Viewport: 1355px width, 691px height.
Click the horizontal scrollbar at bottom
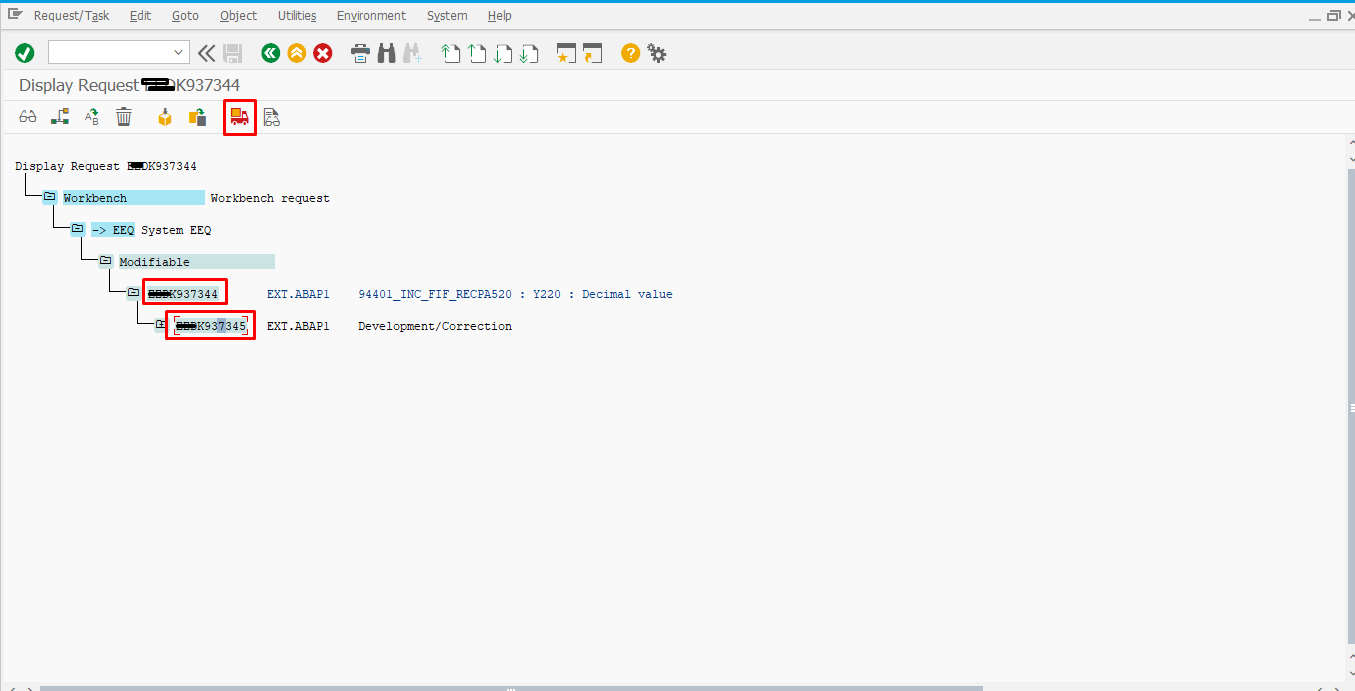point(510,687)
